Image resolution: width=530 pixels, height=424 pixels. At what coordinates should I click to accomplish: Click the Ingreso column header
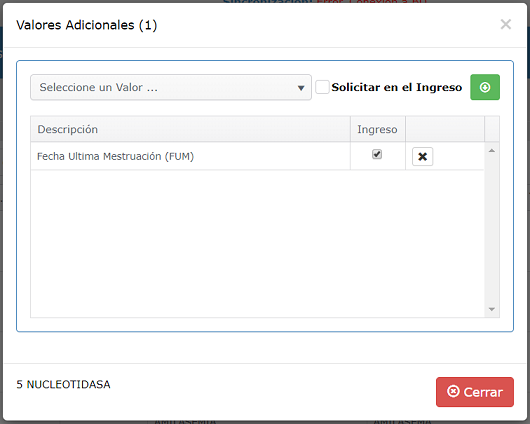tap(378, 129)
